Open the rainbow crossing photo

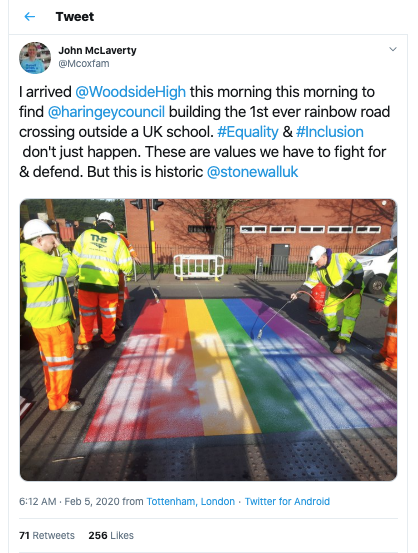point(208,340)
